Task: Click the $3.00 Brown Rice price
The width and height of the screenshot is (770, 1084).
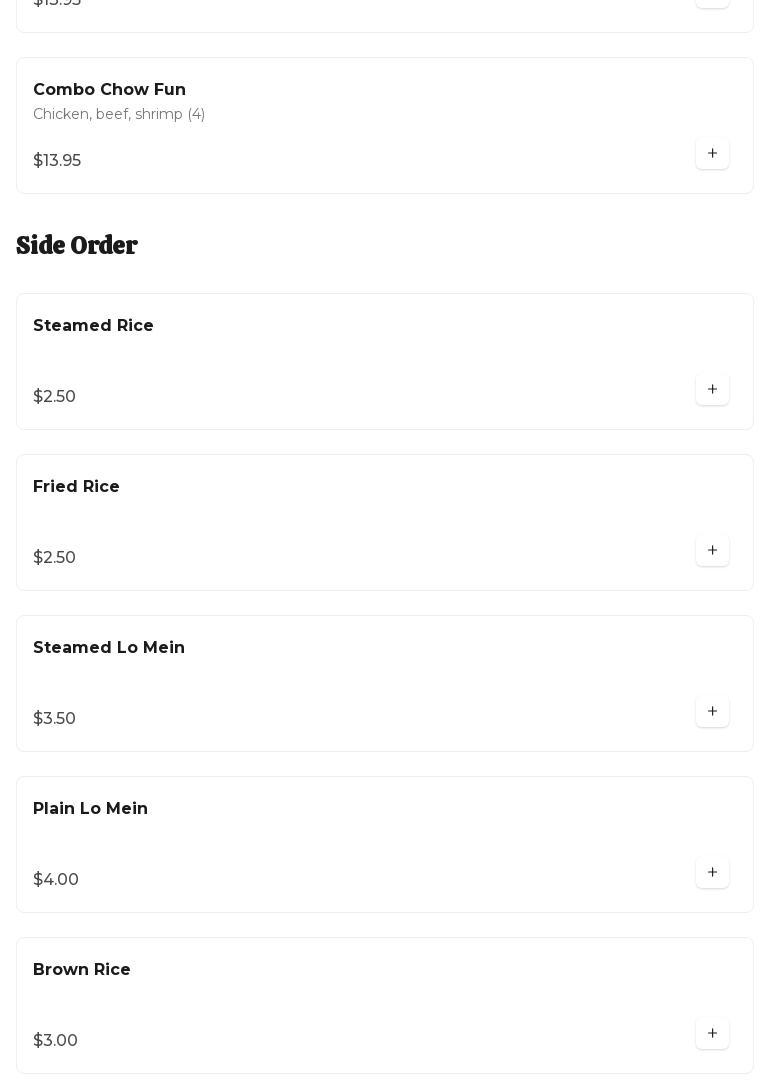Action: coord(56,1041)
